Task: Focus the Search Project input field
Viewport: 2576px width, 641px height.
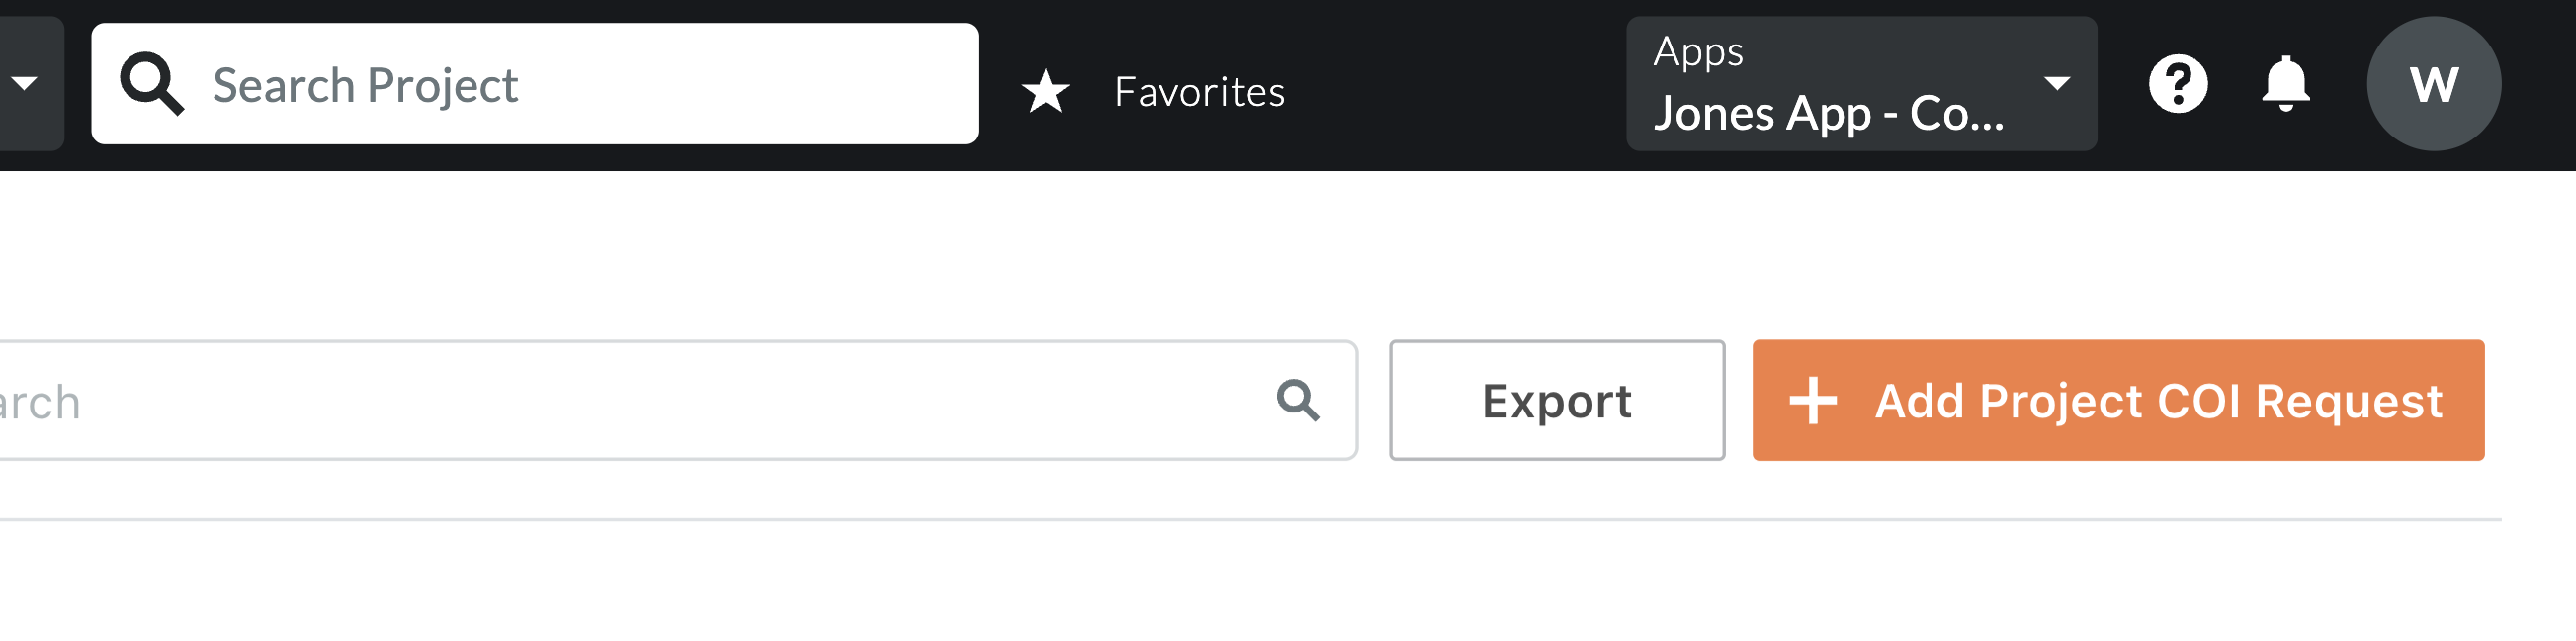Action: (534, 84)
